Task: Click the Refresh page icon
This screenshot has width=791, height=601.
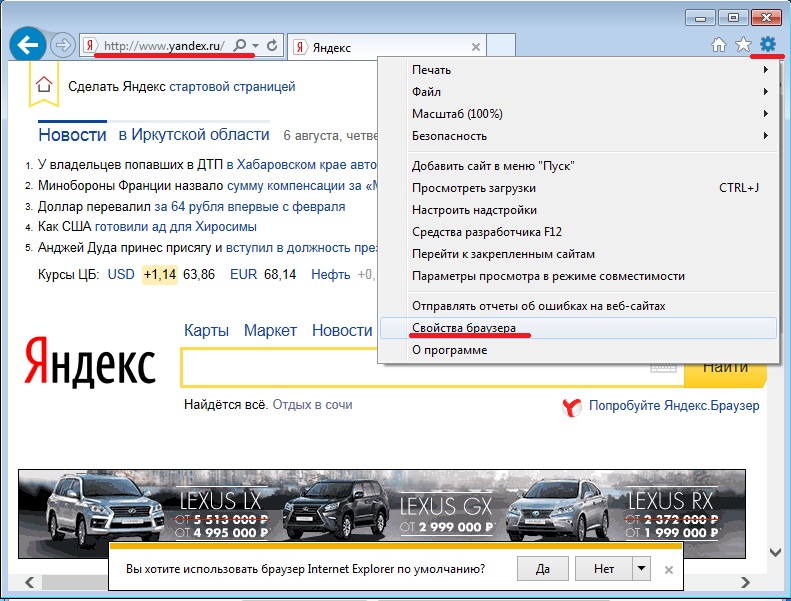Action: click(272, 46)
